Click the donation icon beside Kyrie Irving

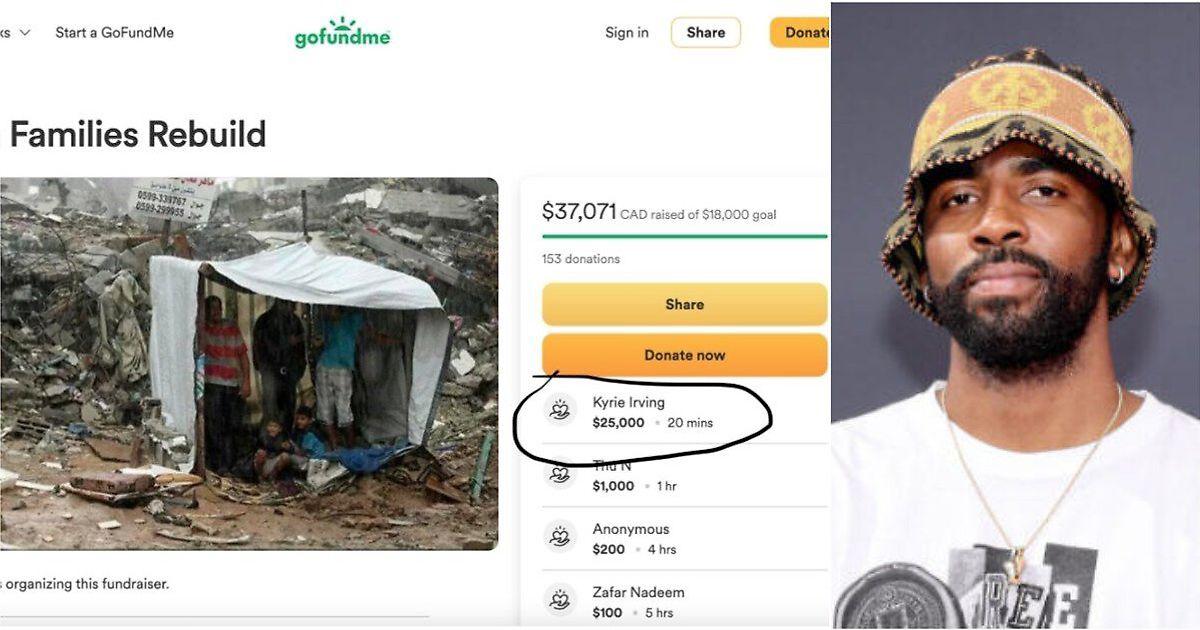(x=560, y=410)
